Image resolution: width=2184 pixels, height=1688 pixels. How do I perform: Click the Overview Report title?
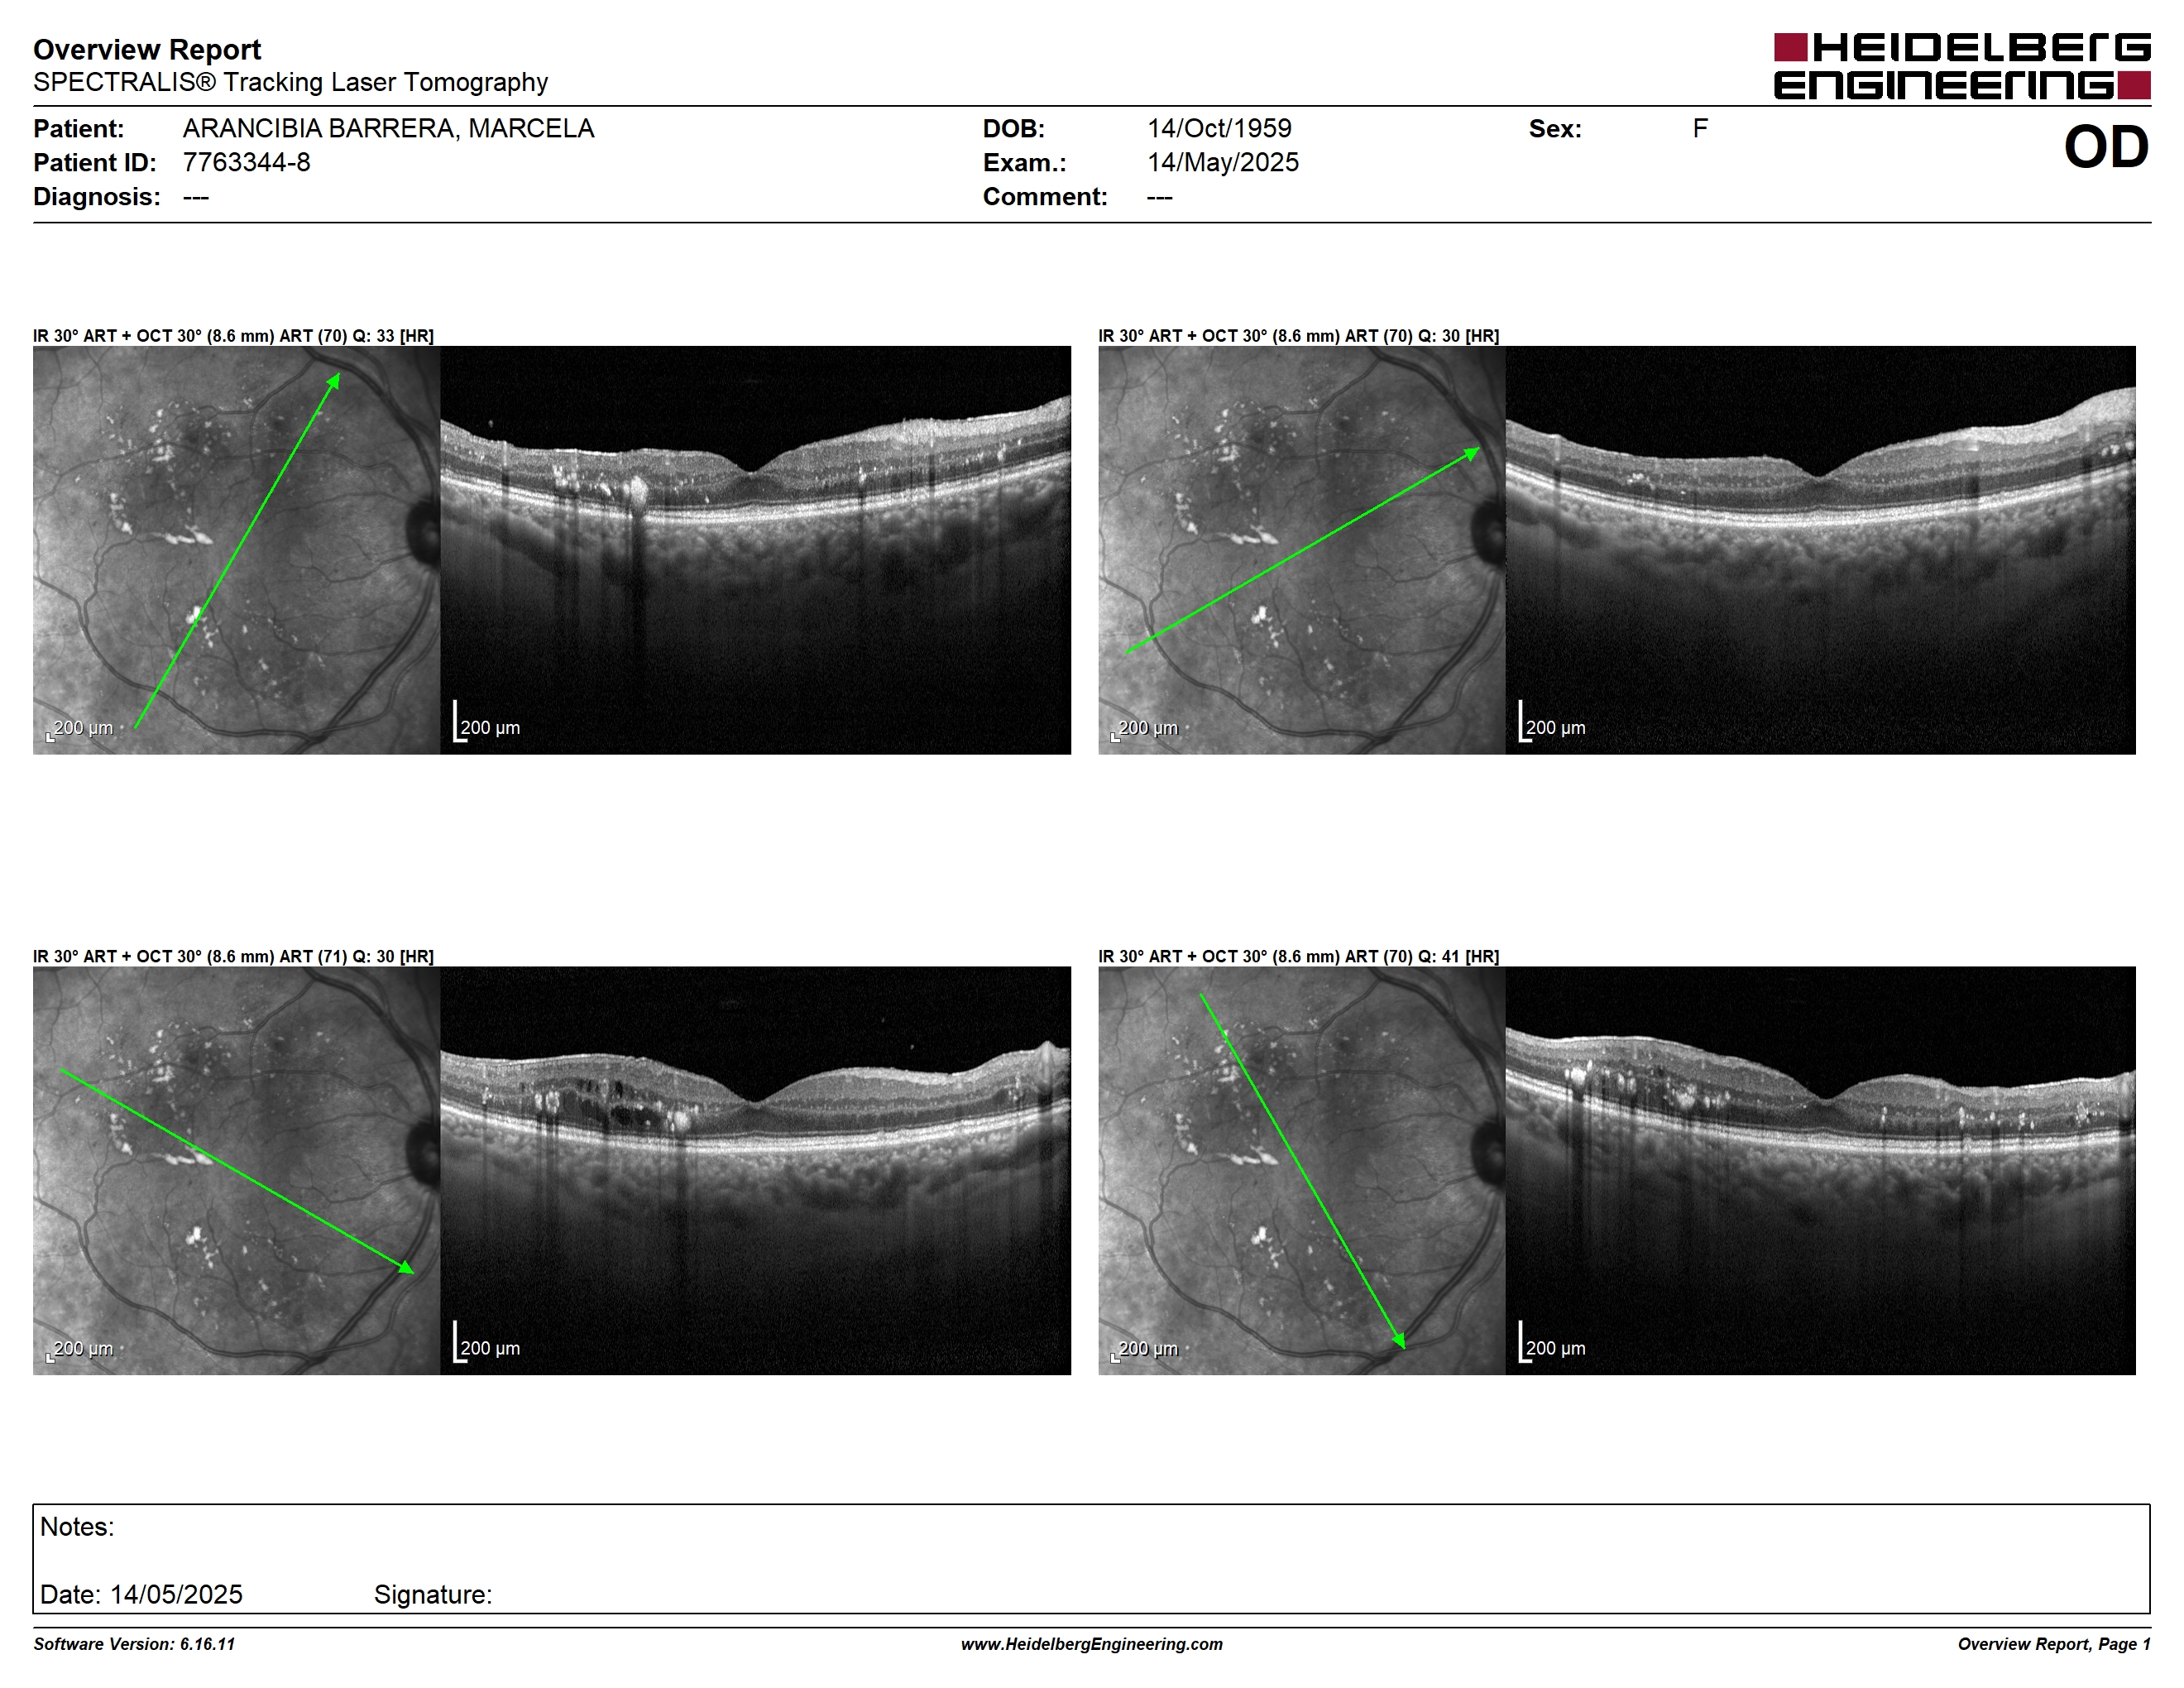click(x=147, y=50)
